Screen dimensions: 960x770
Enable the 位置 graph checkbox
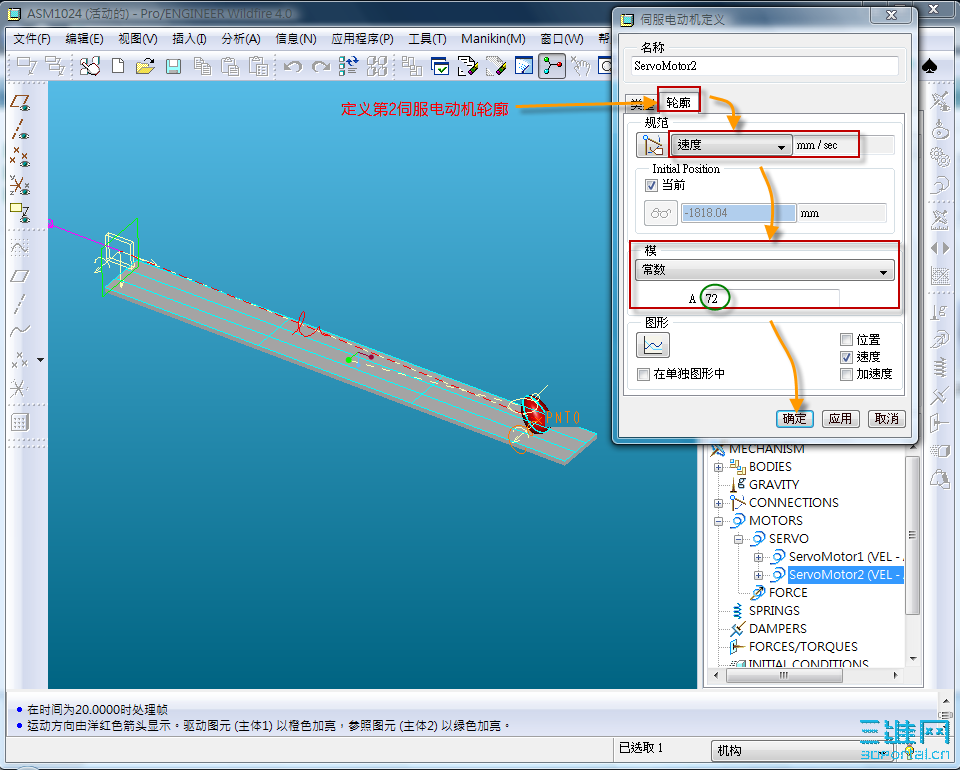point(846,340)
